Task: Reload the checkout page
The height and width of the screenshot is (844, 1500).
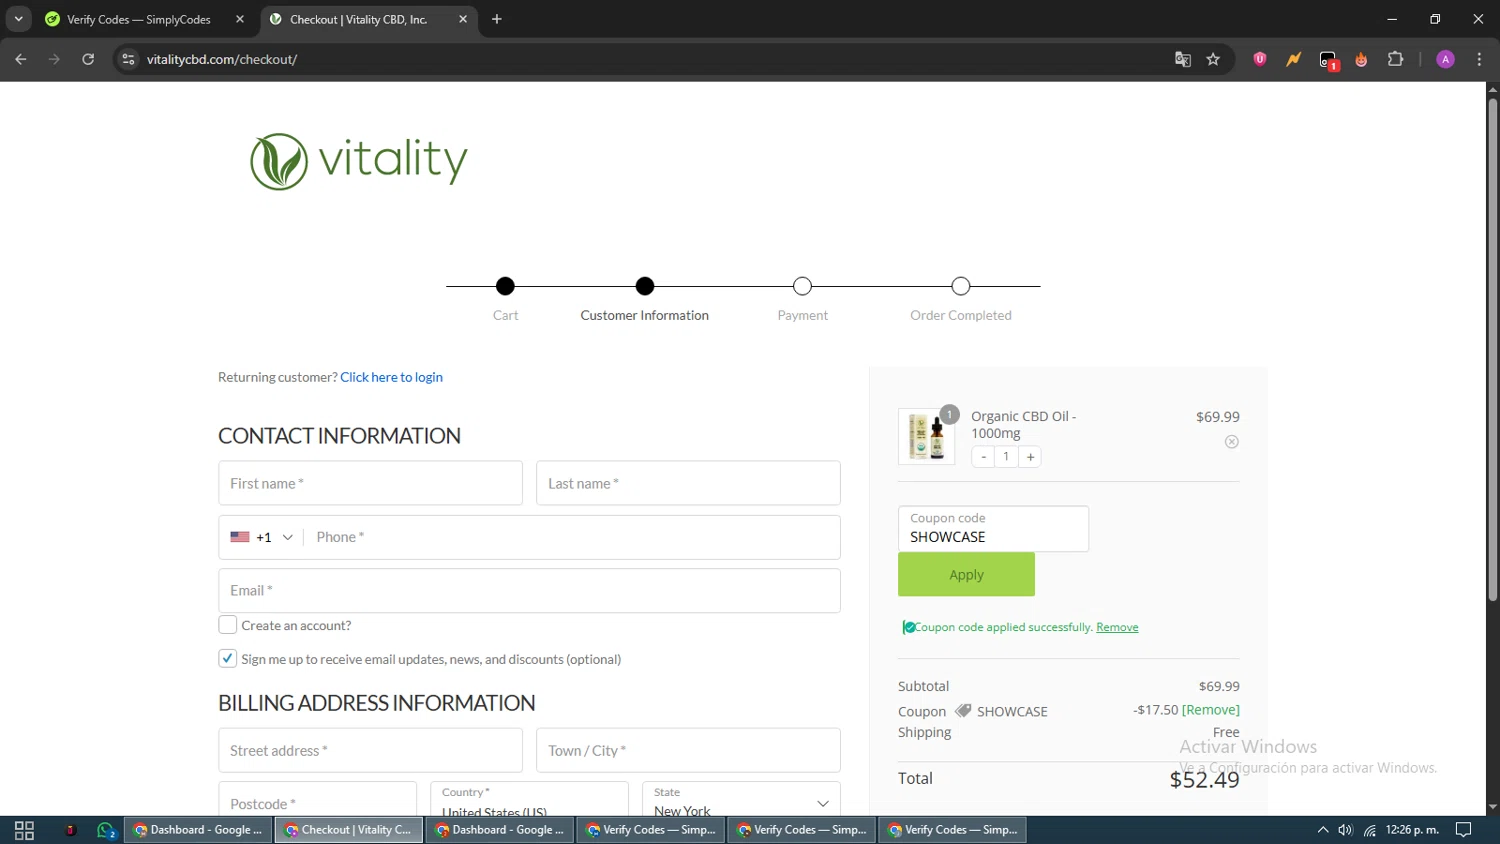Action: click(88, 59)
